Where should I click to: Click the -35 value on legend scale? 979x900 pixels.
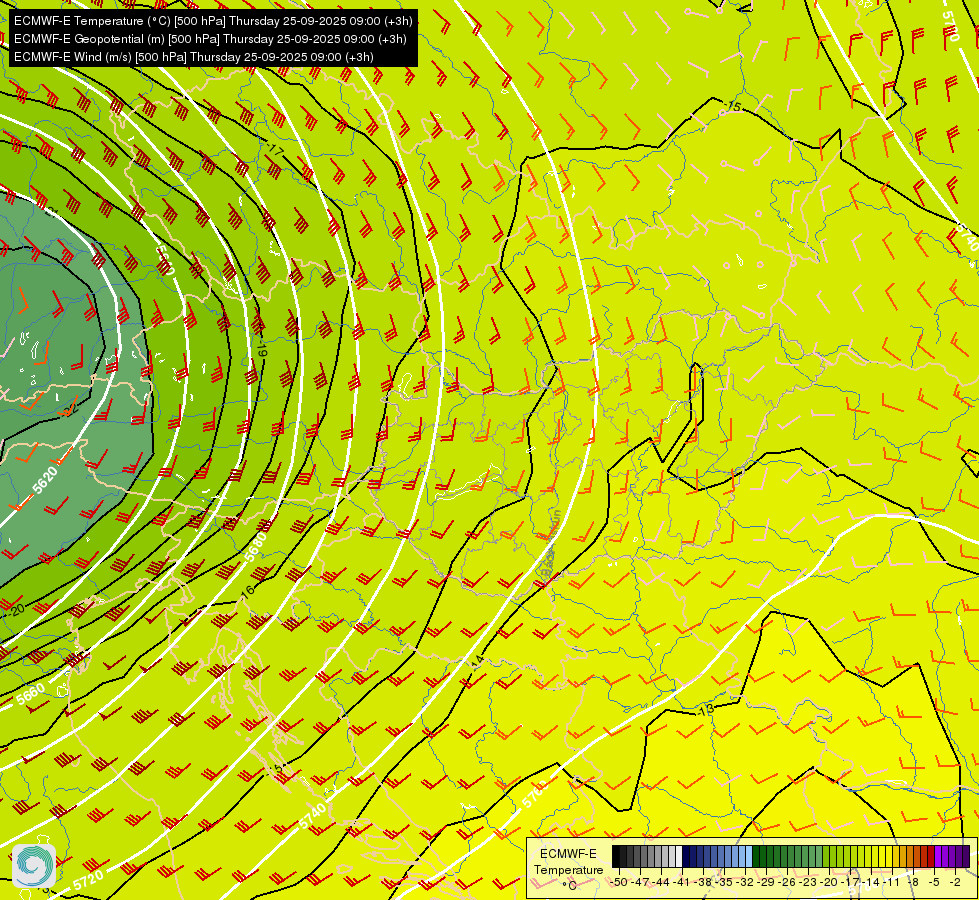(x=724, y=882)
